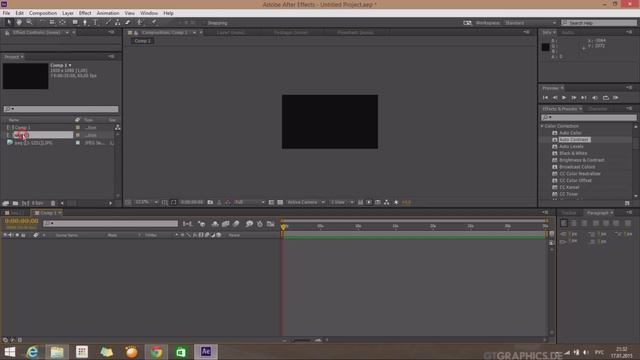This screenshot has width=640, height=360.
Task: Select the Pen tool
Action: pos(85,22)
